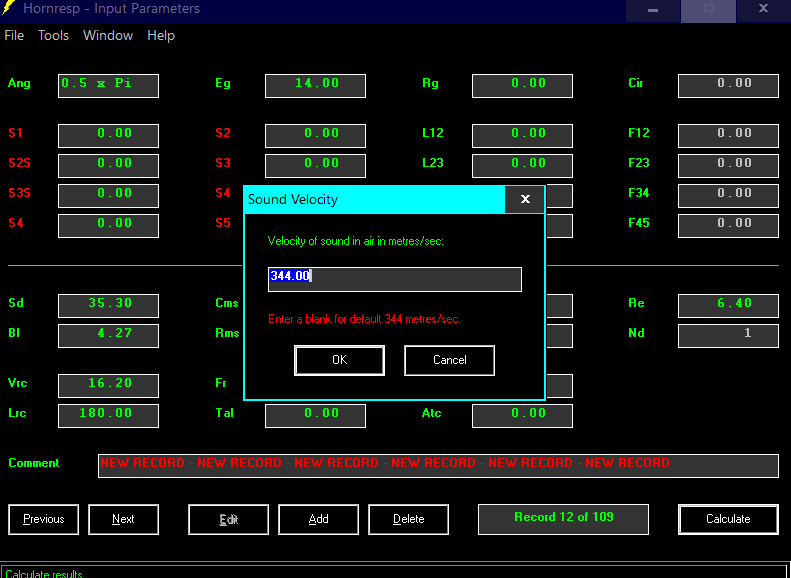The height and width of the screenshot is (578, 791).
Task: Select the F45 input field
Action: (728, 225)
